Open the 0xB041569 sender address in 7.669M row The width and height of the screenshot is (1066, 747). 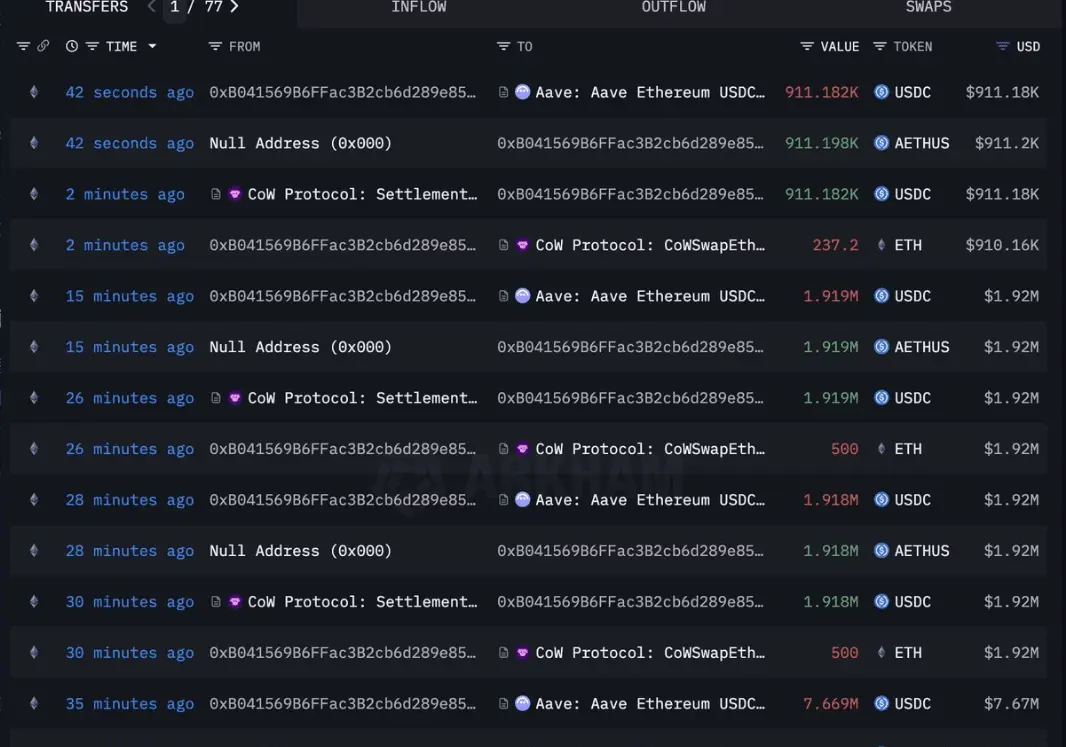coord(343,704)
